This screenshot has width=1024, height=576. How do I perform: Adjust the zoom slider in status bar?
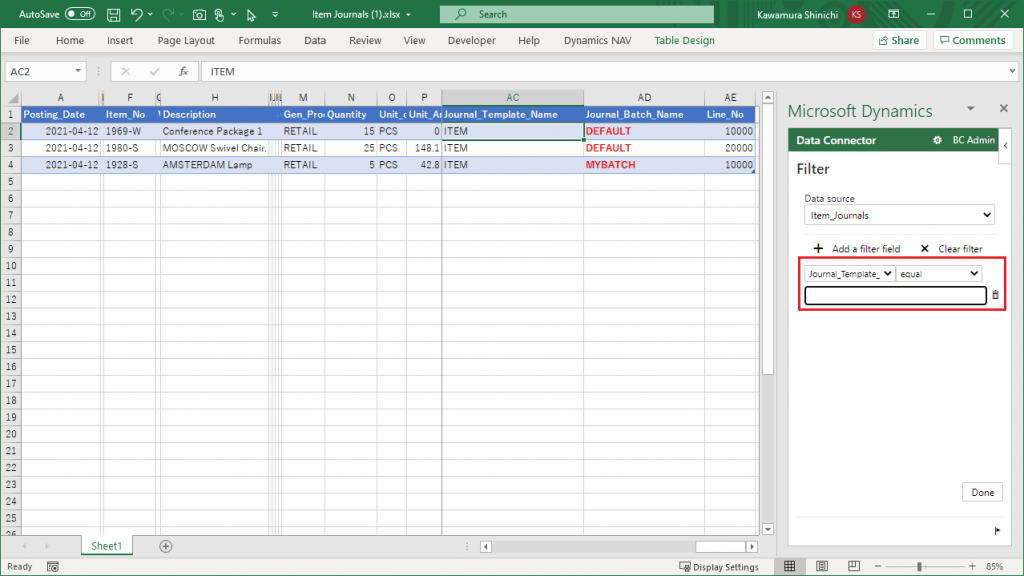click(919, 567)
